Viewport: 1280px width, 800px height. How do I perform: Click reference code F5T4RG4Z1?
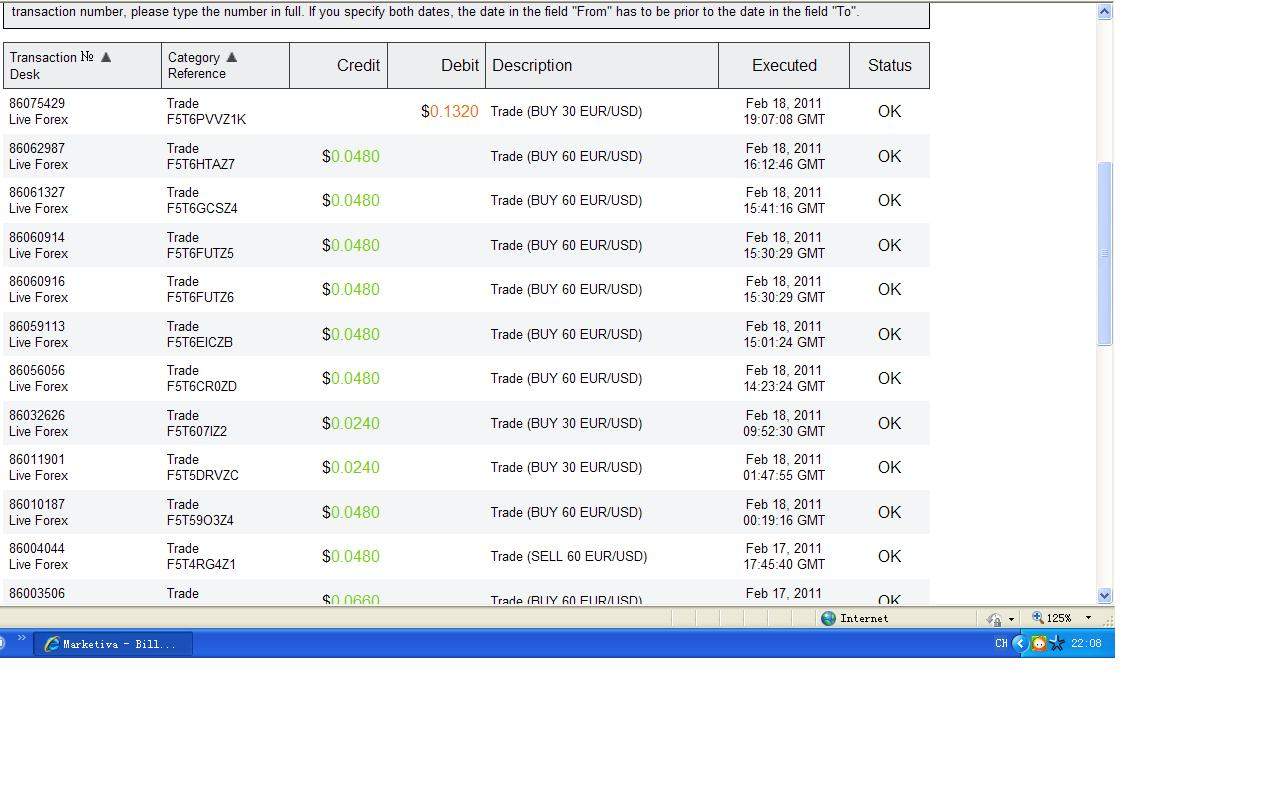[201, 564]
